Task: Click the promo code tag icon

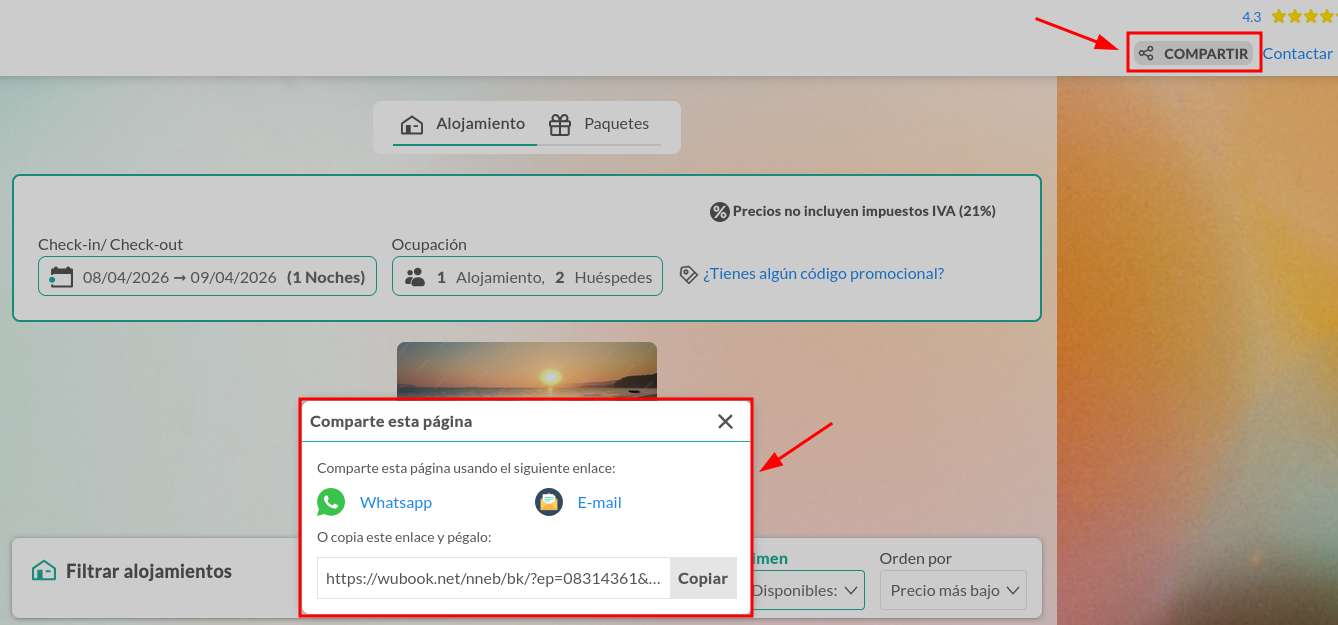Action: (x=688, y=274)
